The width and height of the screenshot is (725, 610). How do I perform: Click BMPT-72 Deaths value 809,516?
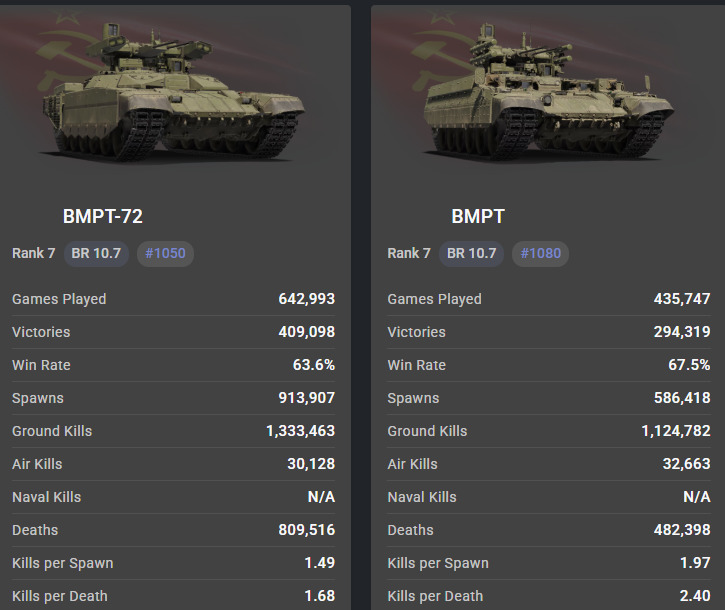coord(306,530)
